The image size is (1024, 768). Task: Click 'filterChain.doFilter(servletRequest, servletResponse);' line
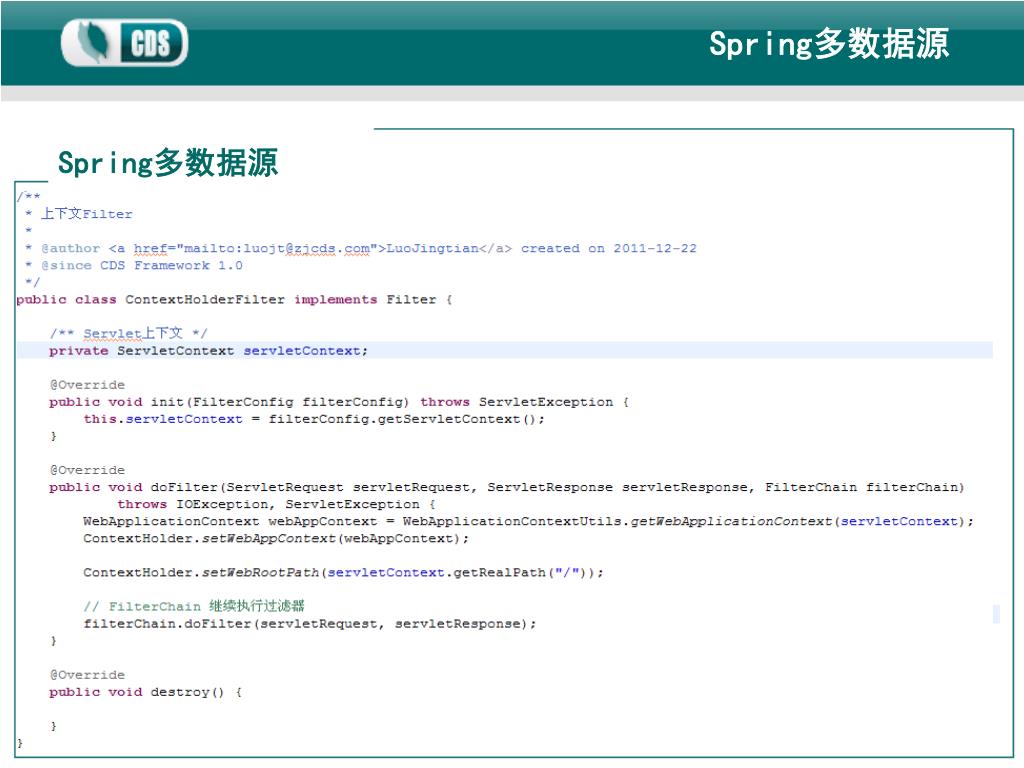click(310, 624)
